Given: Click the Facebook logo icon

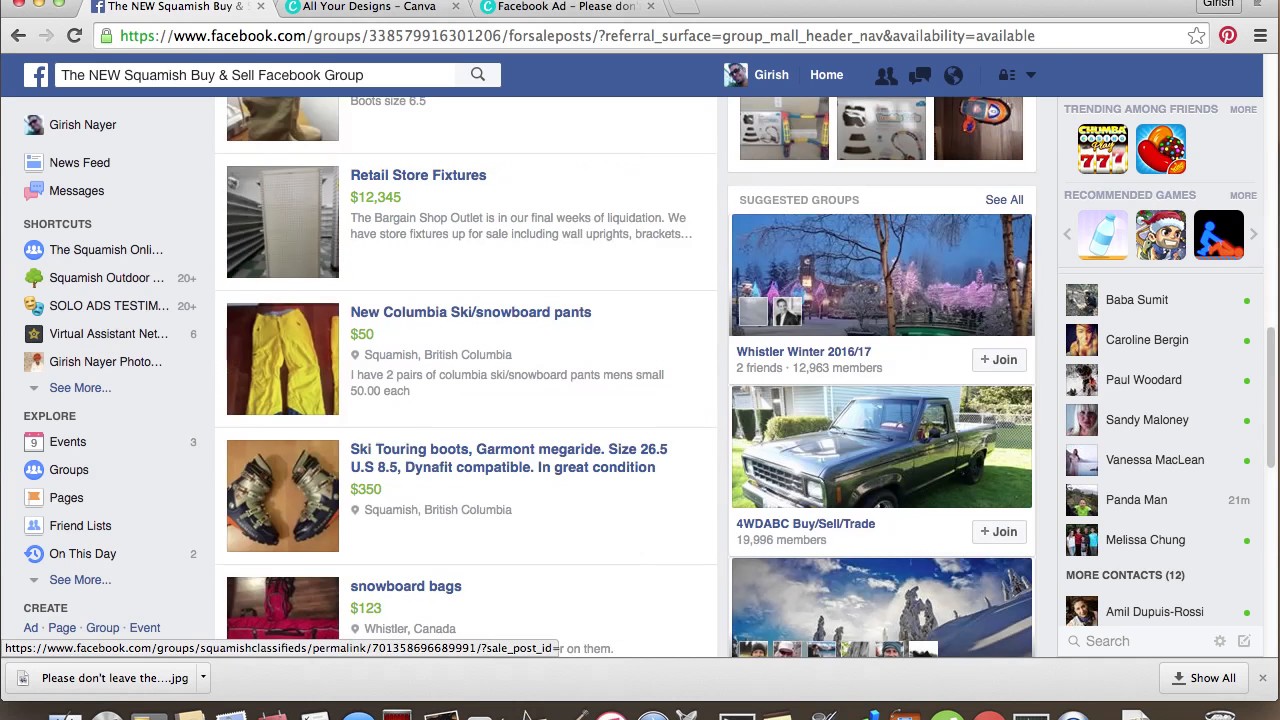Looking at the screenshot, I should tap(36, 75).
